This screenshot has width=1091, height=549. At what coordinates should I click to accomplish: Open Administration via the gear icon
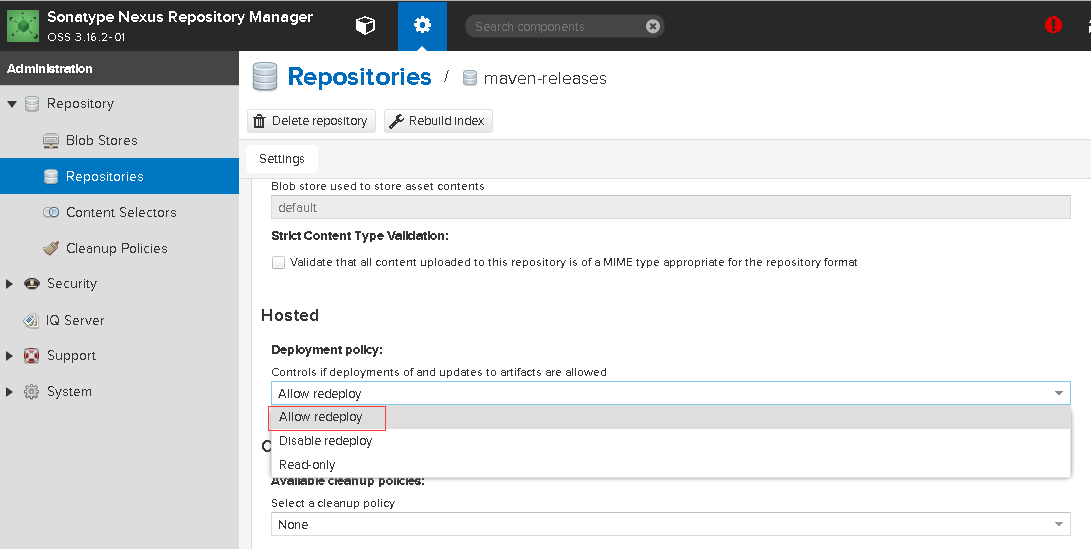(422, 26)
